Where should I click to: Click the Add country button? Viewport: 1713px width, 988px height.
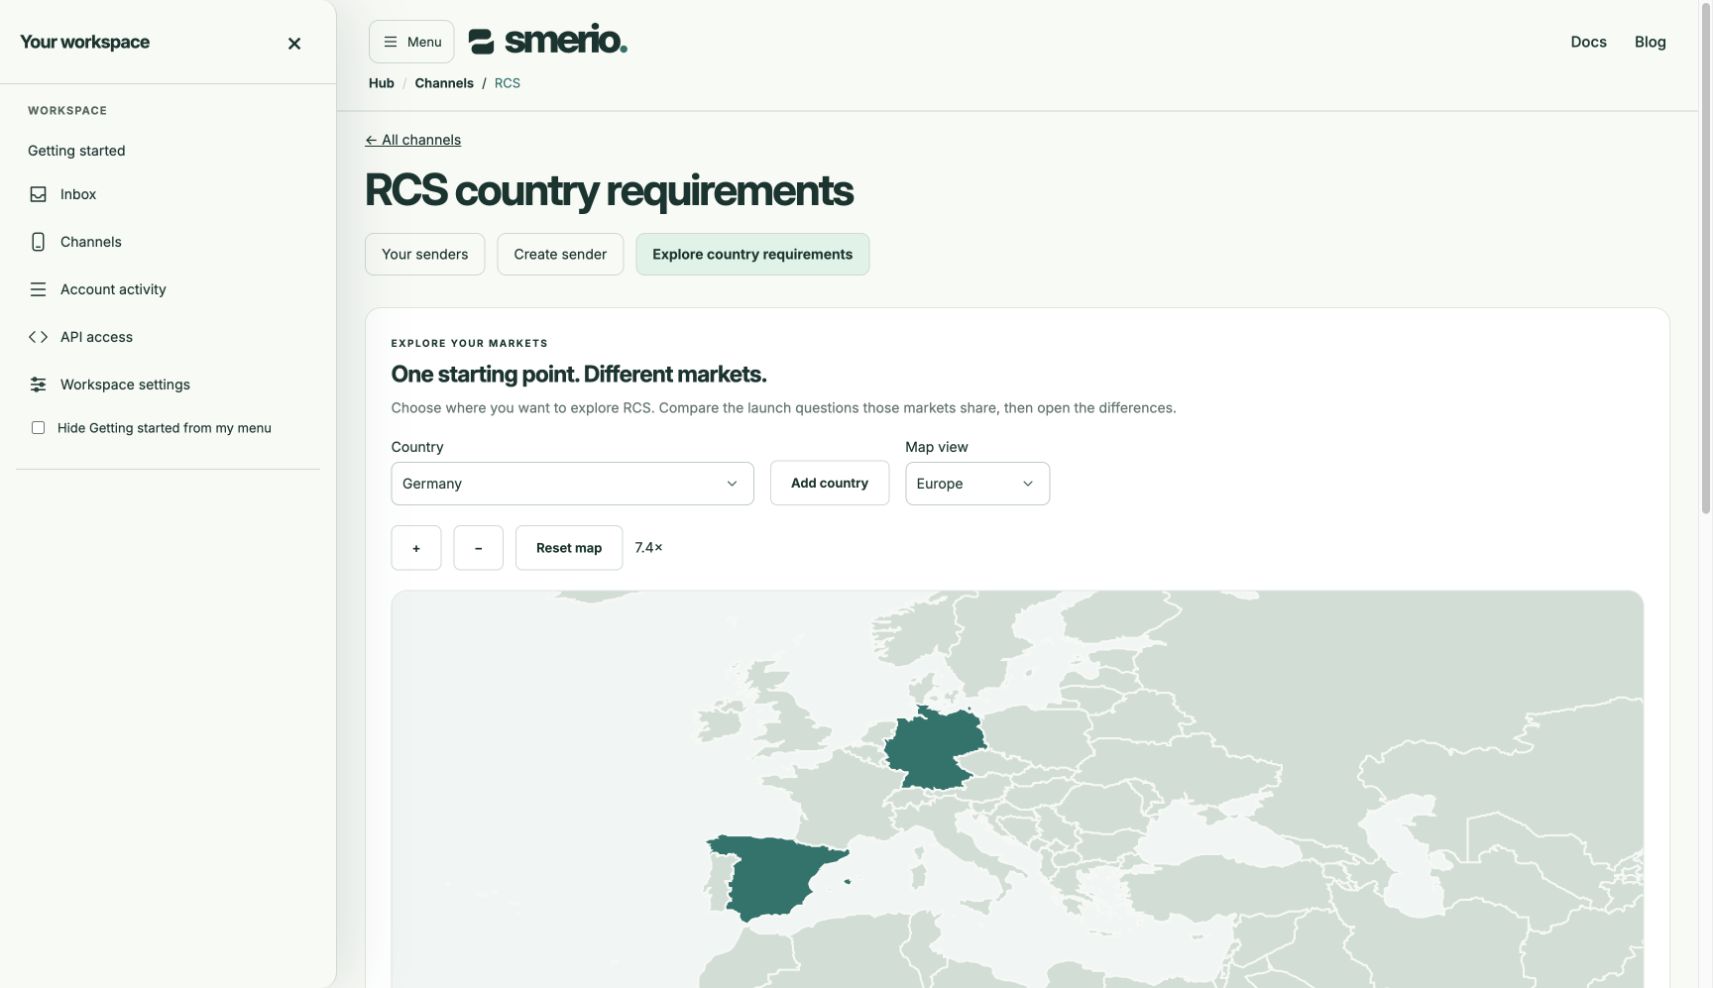coord(829,483)
